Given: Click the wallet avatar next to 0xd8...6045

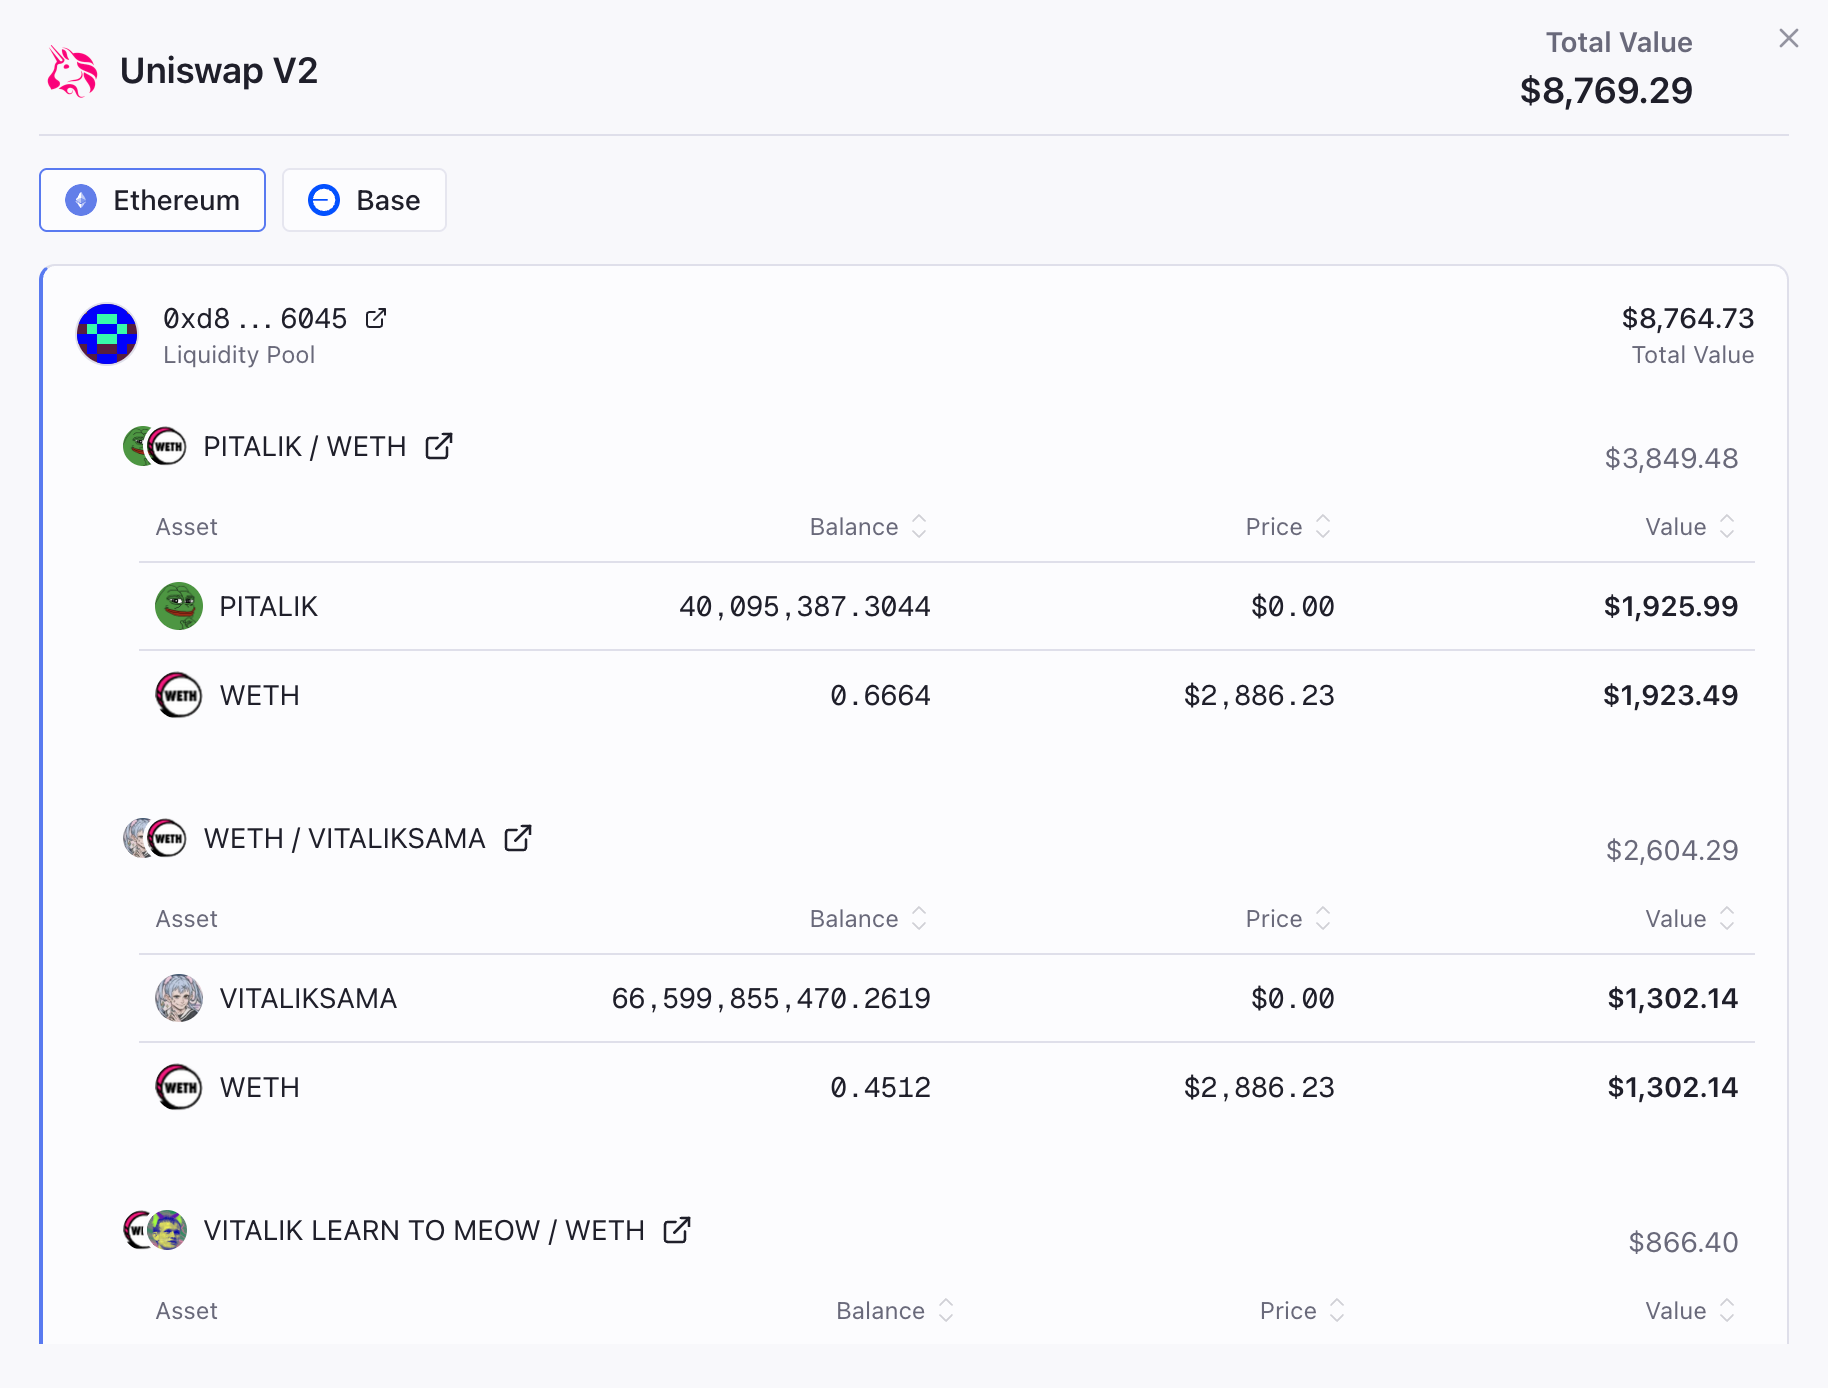Looking at the screenshot, I should [x=107, y=335].
